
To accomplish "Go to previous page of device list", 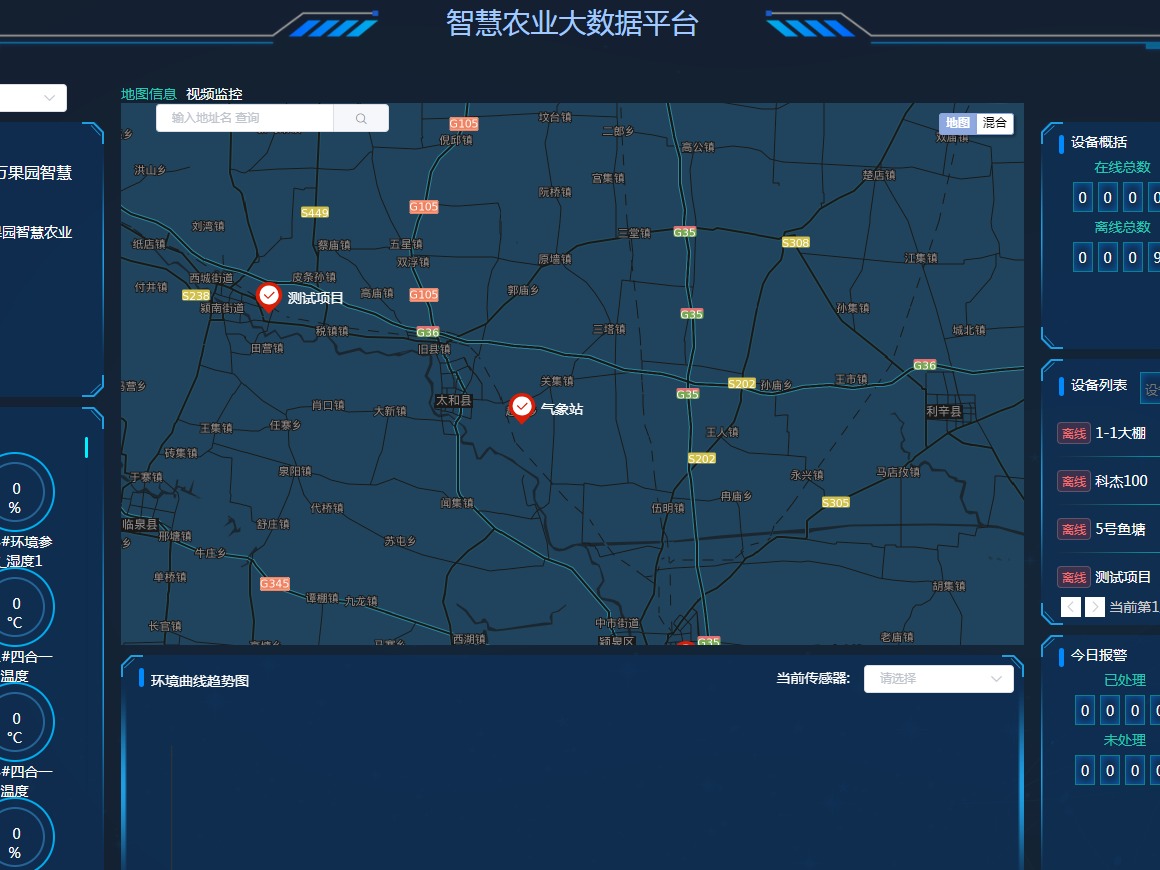I will click(1070, 607).
